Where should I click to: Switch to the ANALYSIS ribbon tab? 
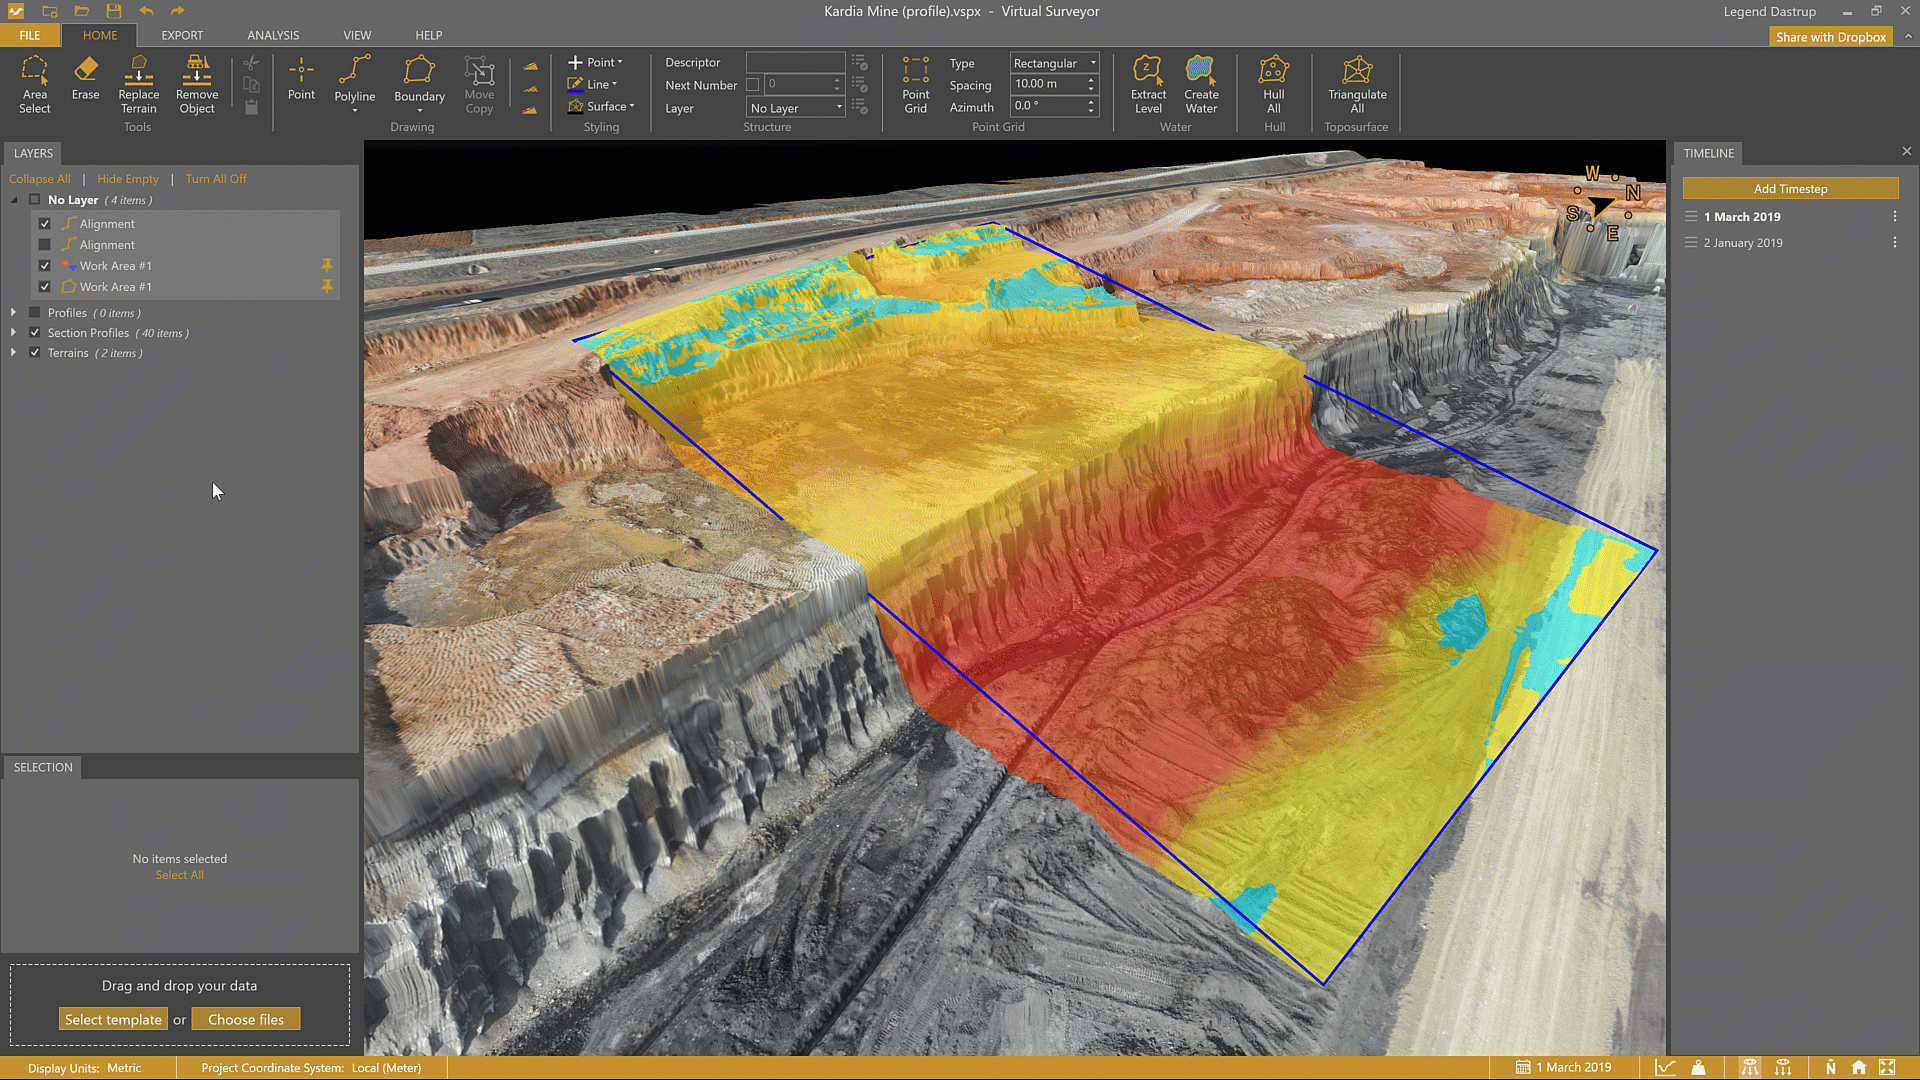[x=273, y=35]
